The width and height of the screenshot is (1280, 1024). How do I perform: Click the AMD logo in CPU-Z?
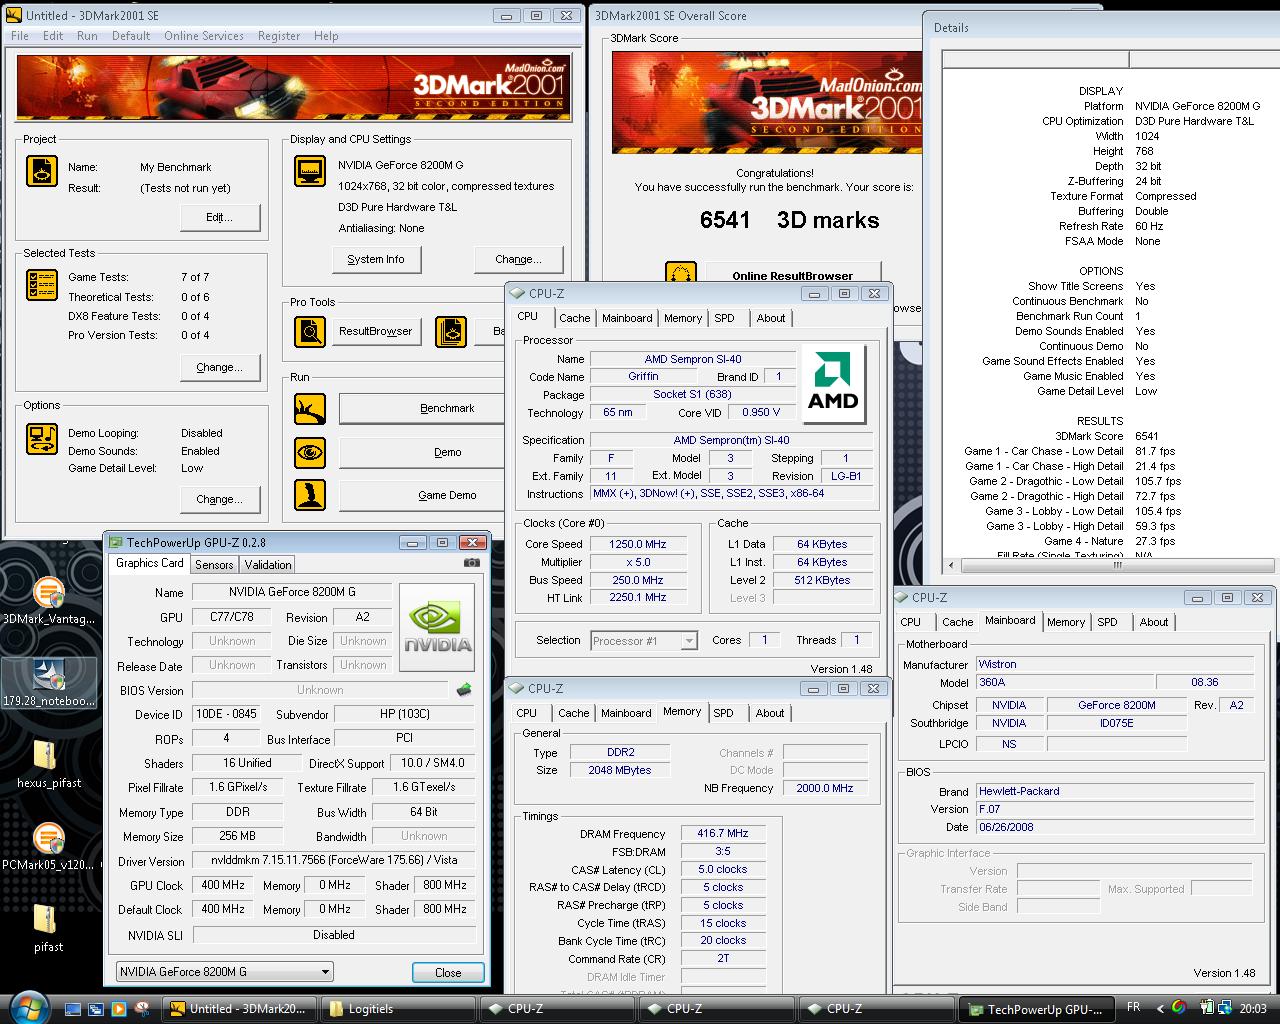[x=833, y=384]
